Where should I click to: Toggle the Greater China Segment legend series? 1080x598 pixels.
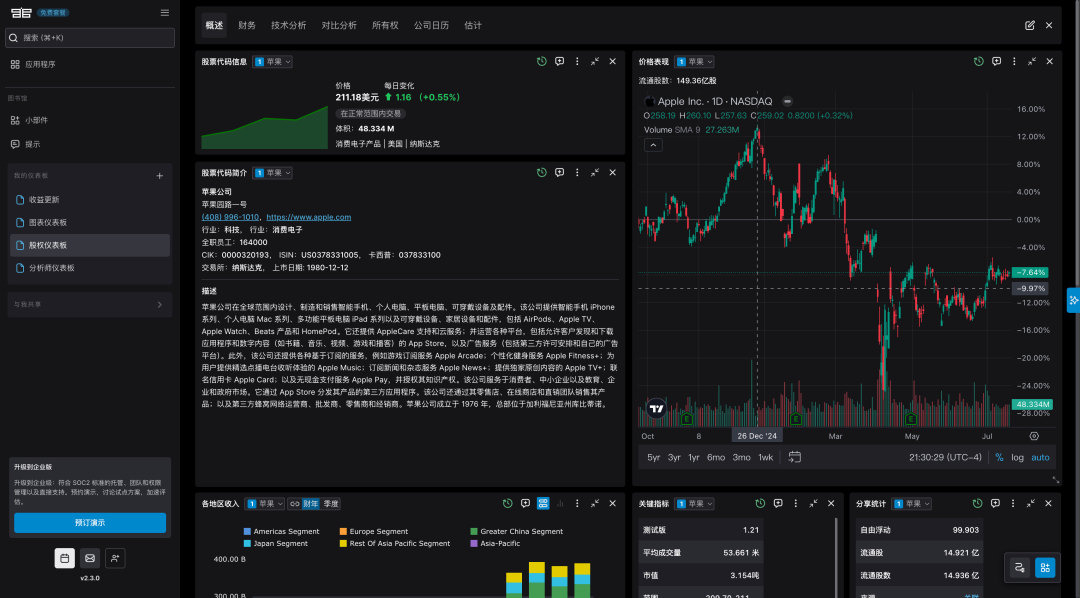(517, 531)
